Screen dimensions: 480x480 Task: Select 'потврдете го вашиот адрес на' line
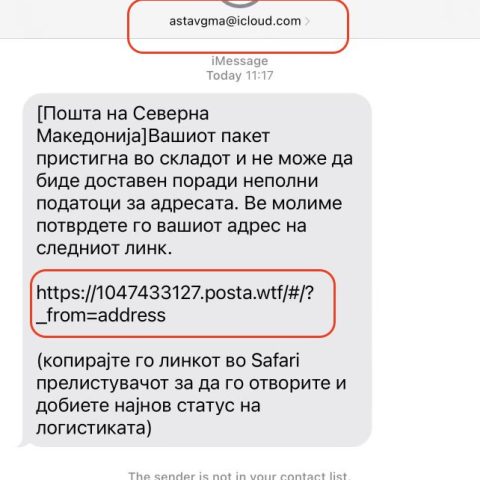click(x=171, y=226)
